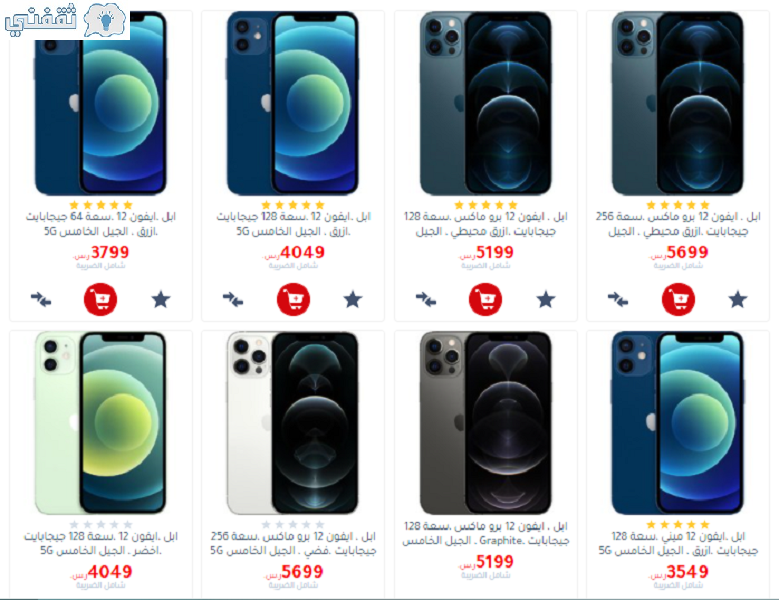The width and height of the screenshot is (779, 600).
Task: Favorite the 5699 blue Pro Max with star
Action: [738, 300]
